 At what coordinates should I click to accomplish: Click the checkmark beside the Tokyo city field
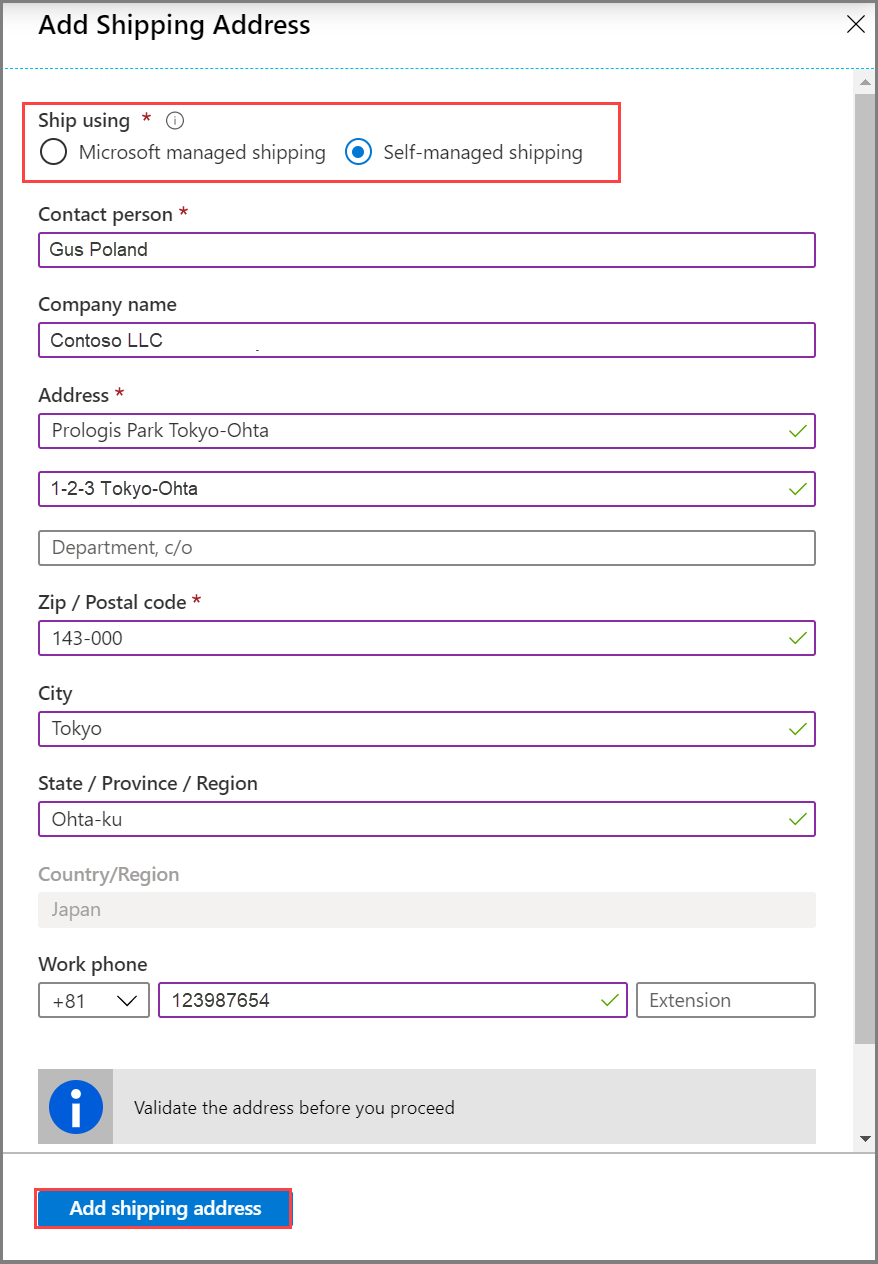[797, 728]
